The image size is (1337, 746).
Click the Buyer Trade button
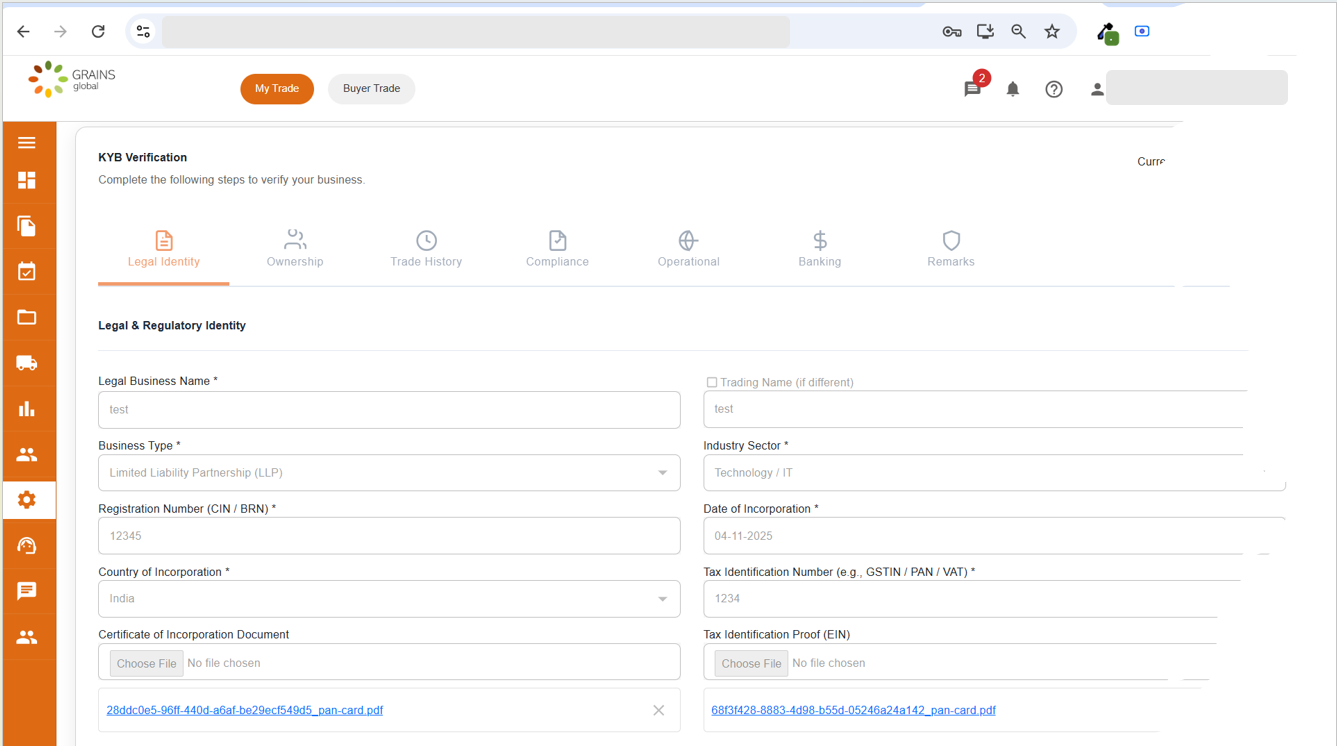click(x=371, y=89)
